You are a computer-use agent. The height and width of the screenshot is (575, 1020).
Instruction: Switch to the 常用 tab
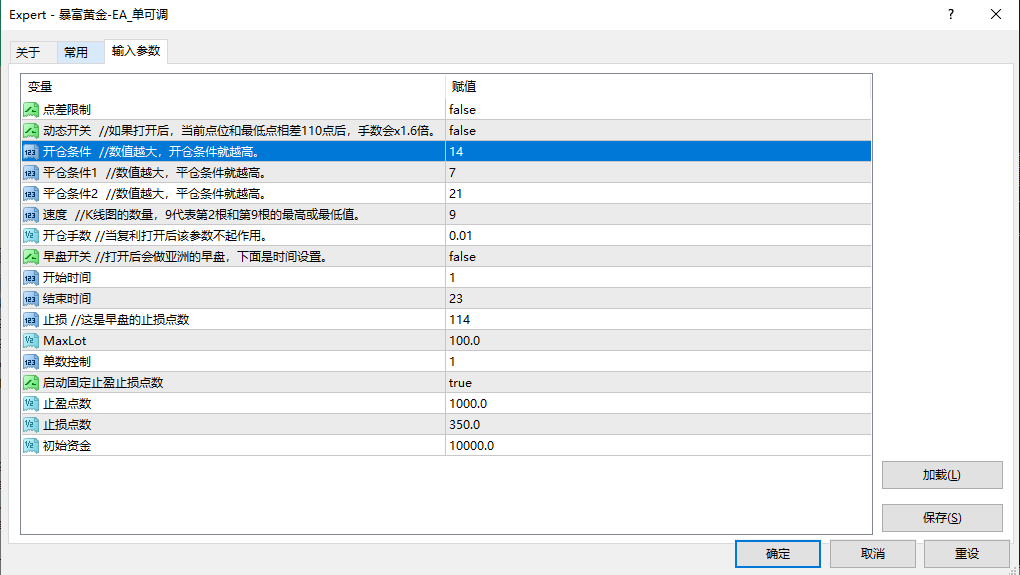76,52
